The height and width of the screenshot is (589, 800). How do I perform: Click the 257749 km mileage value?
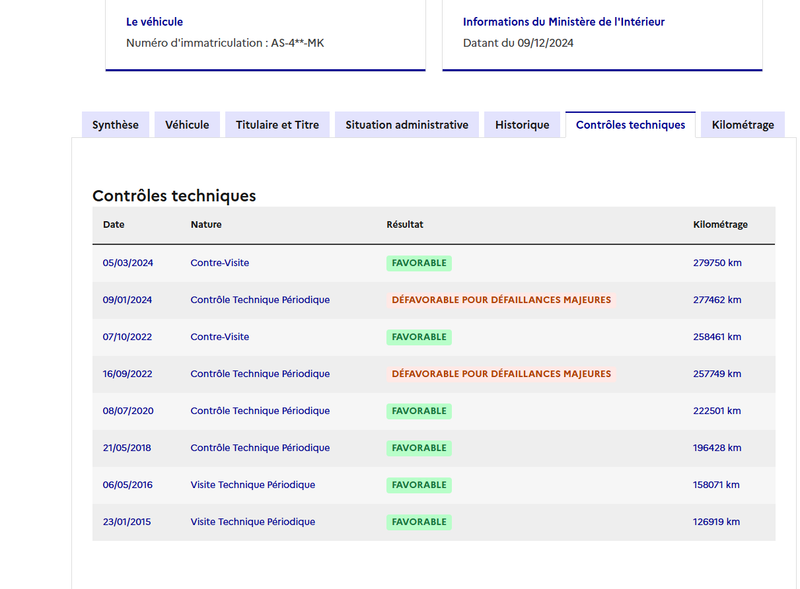pyautogui.click(x=717, y=374)
